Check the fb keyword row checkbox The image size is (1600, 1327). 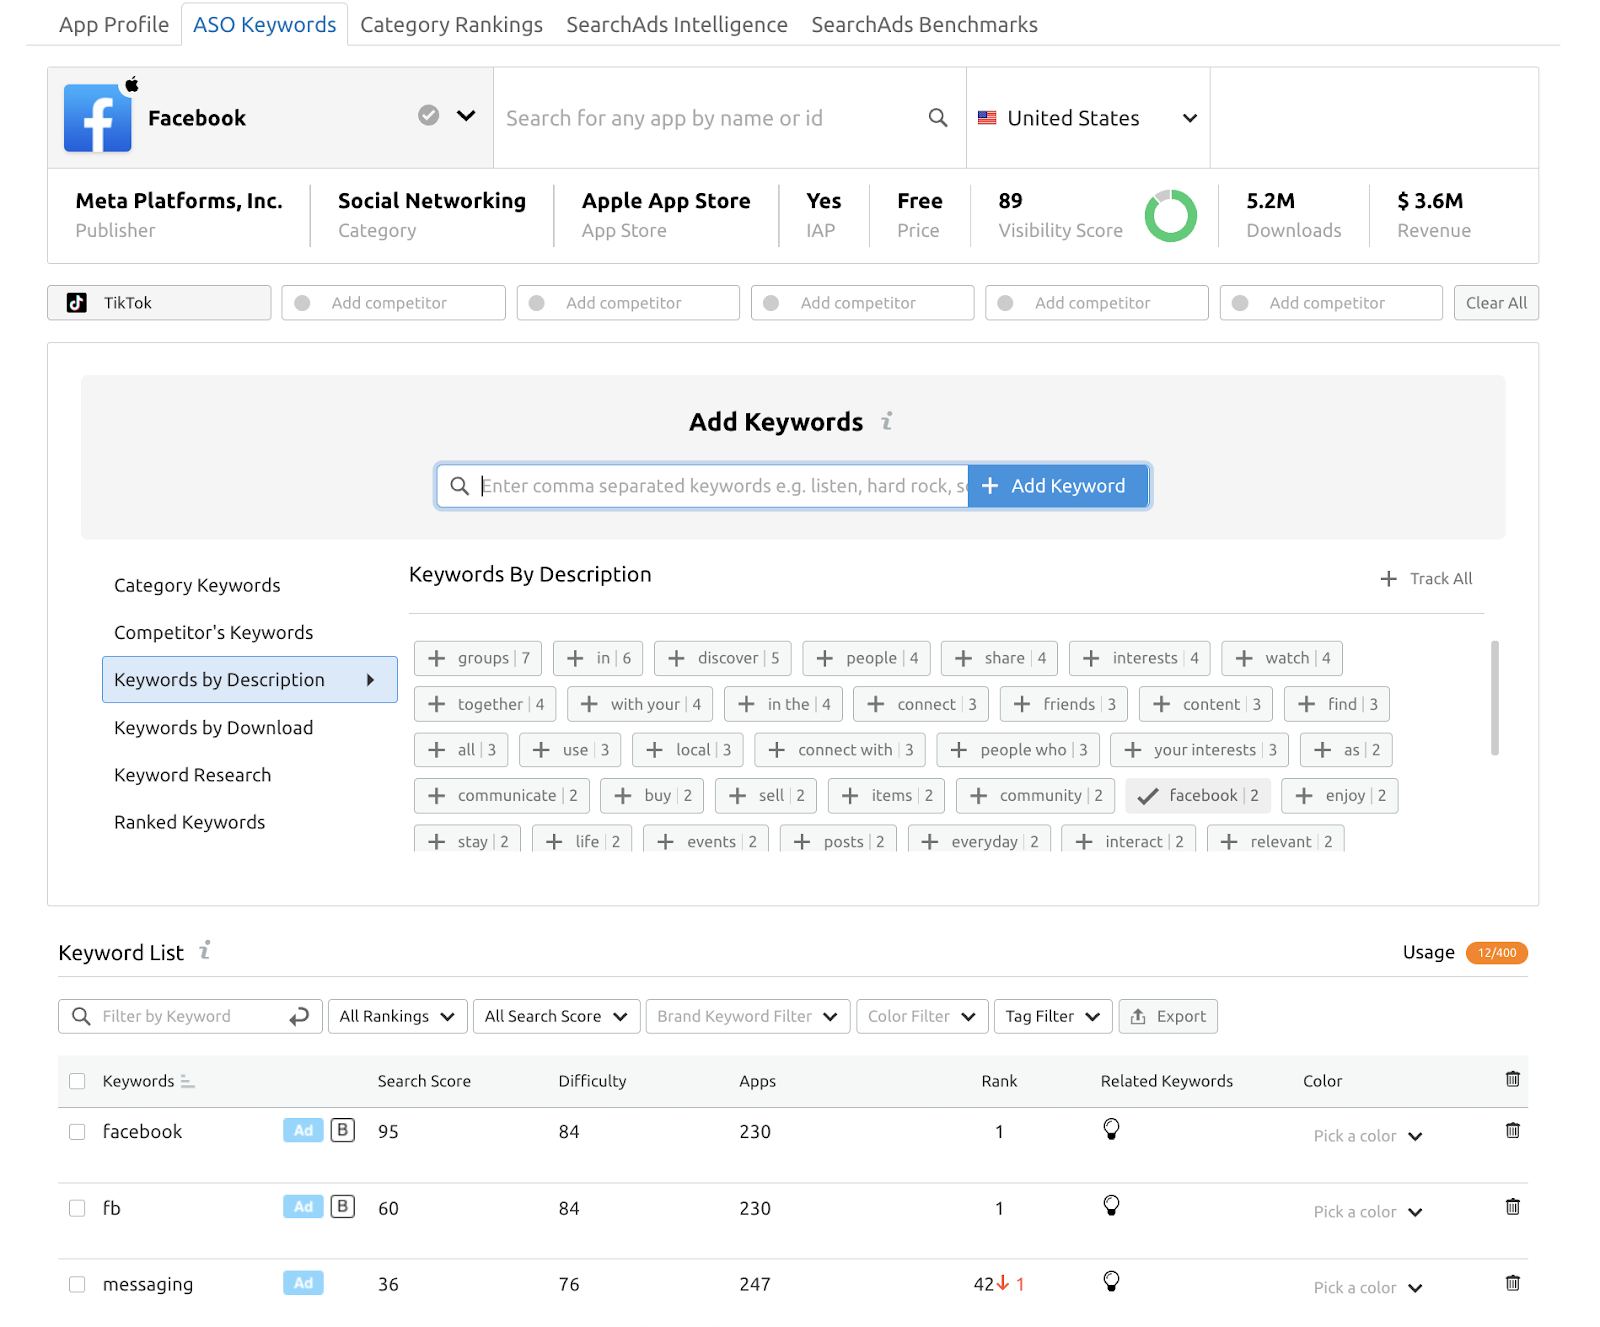77,1207
